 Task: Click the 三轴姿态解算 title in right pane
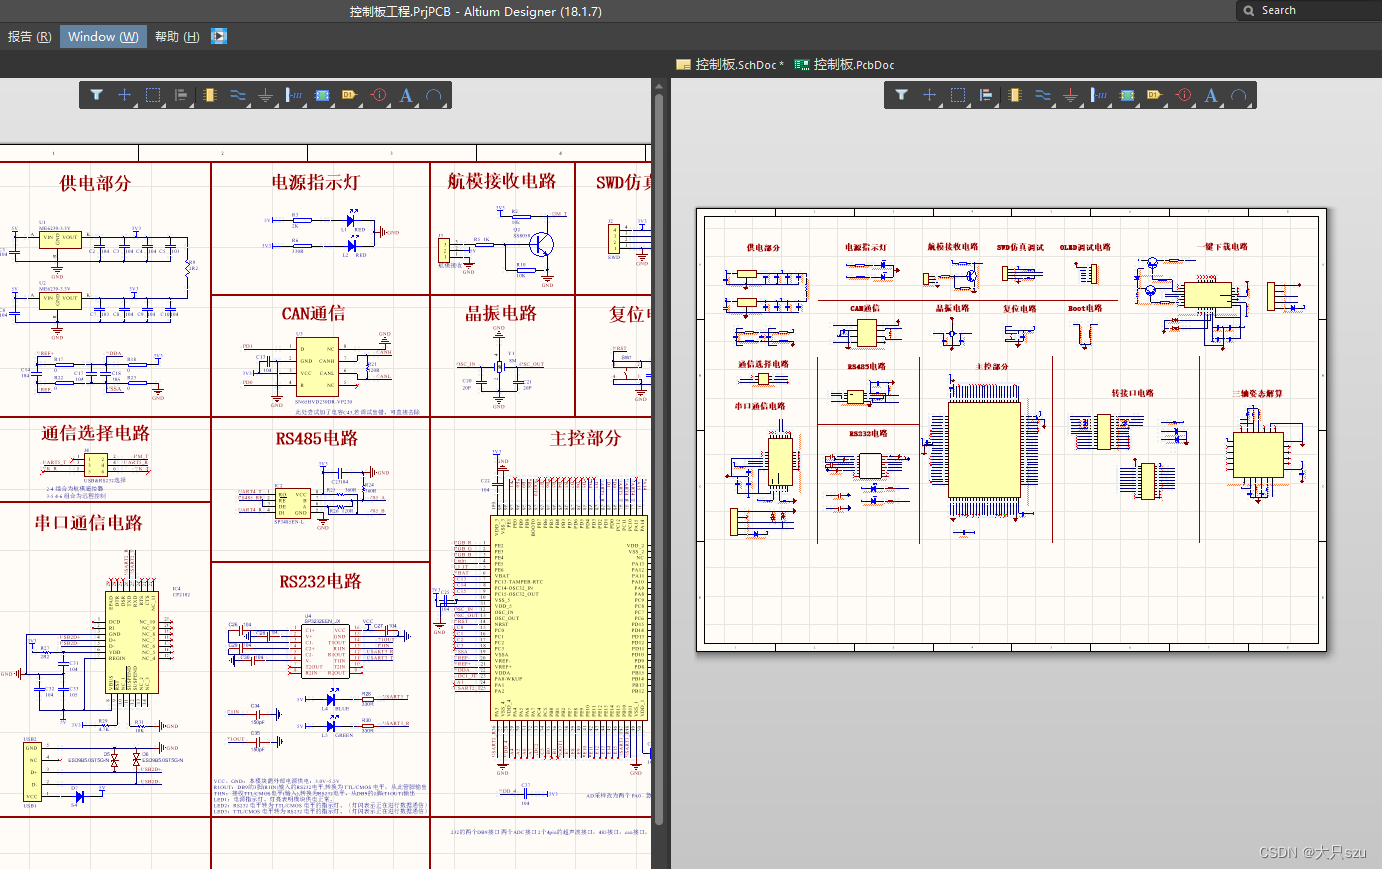click(x=1257, y=393)
